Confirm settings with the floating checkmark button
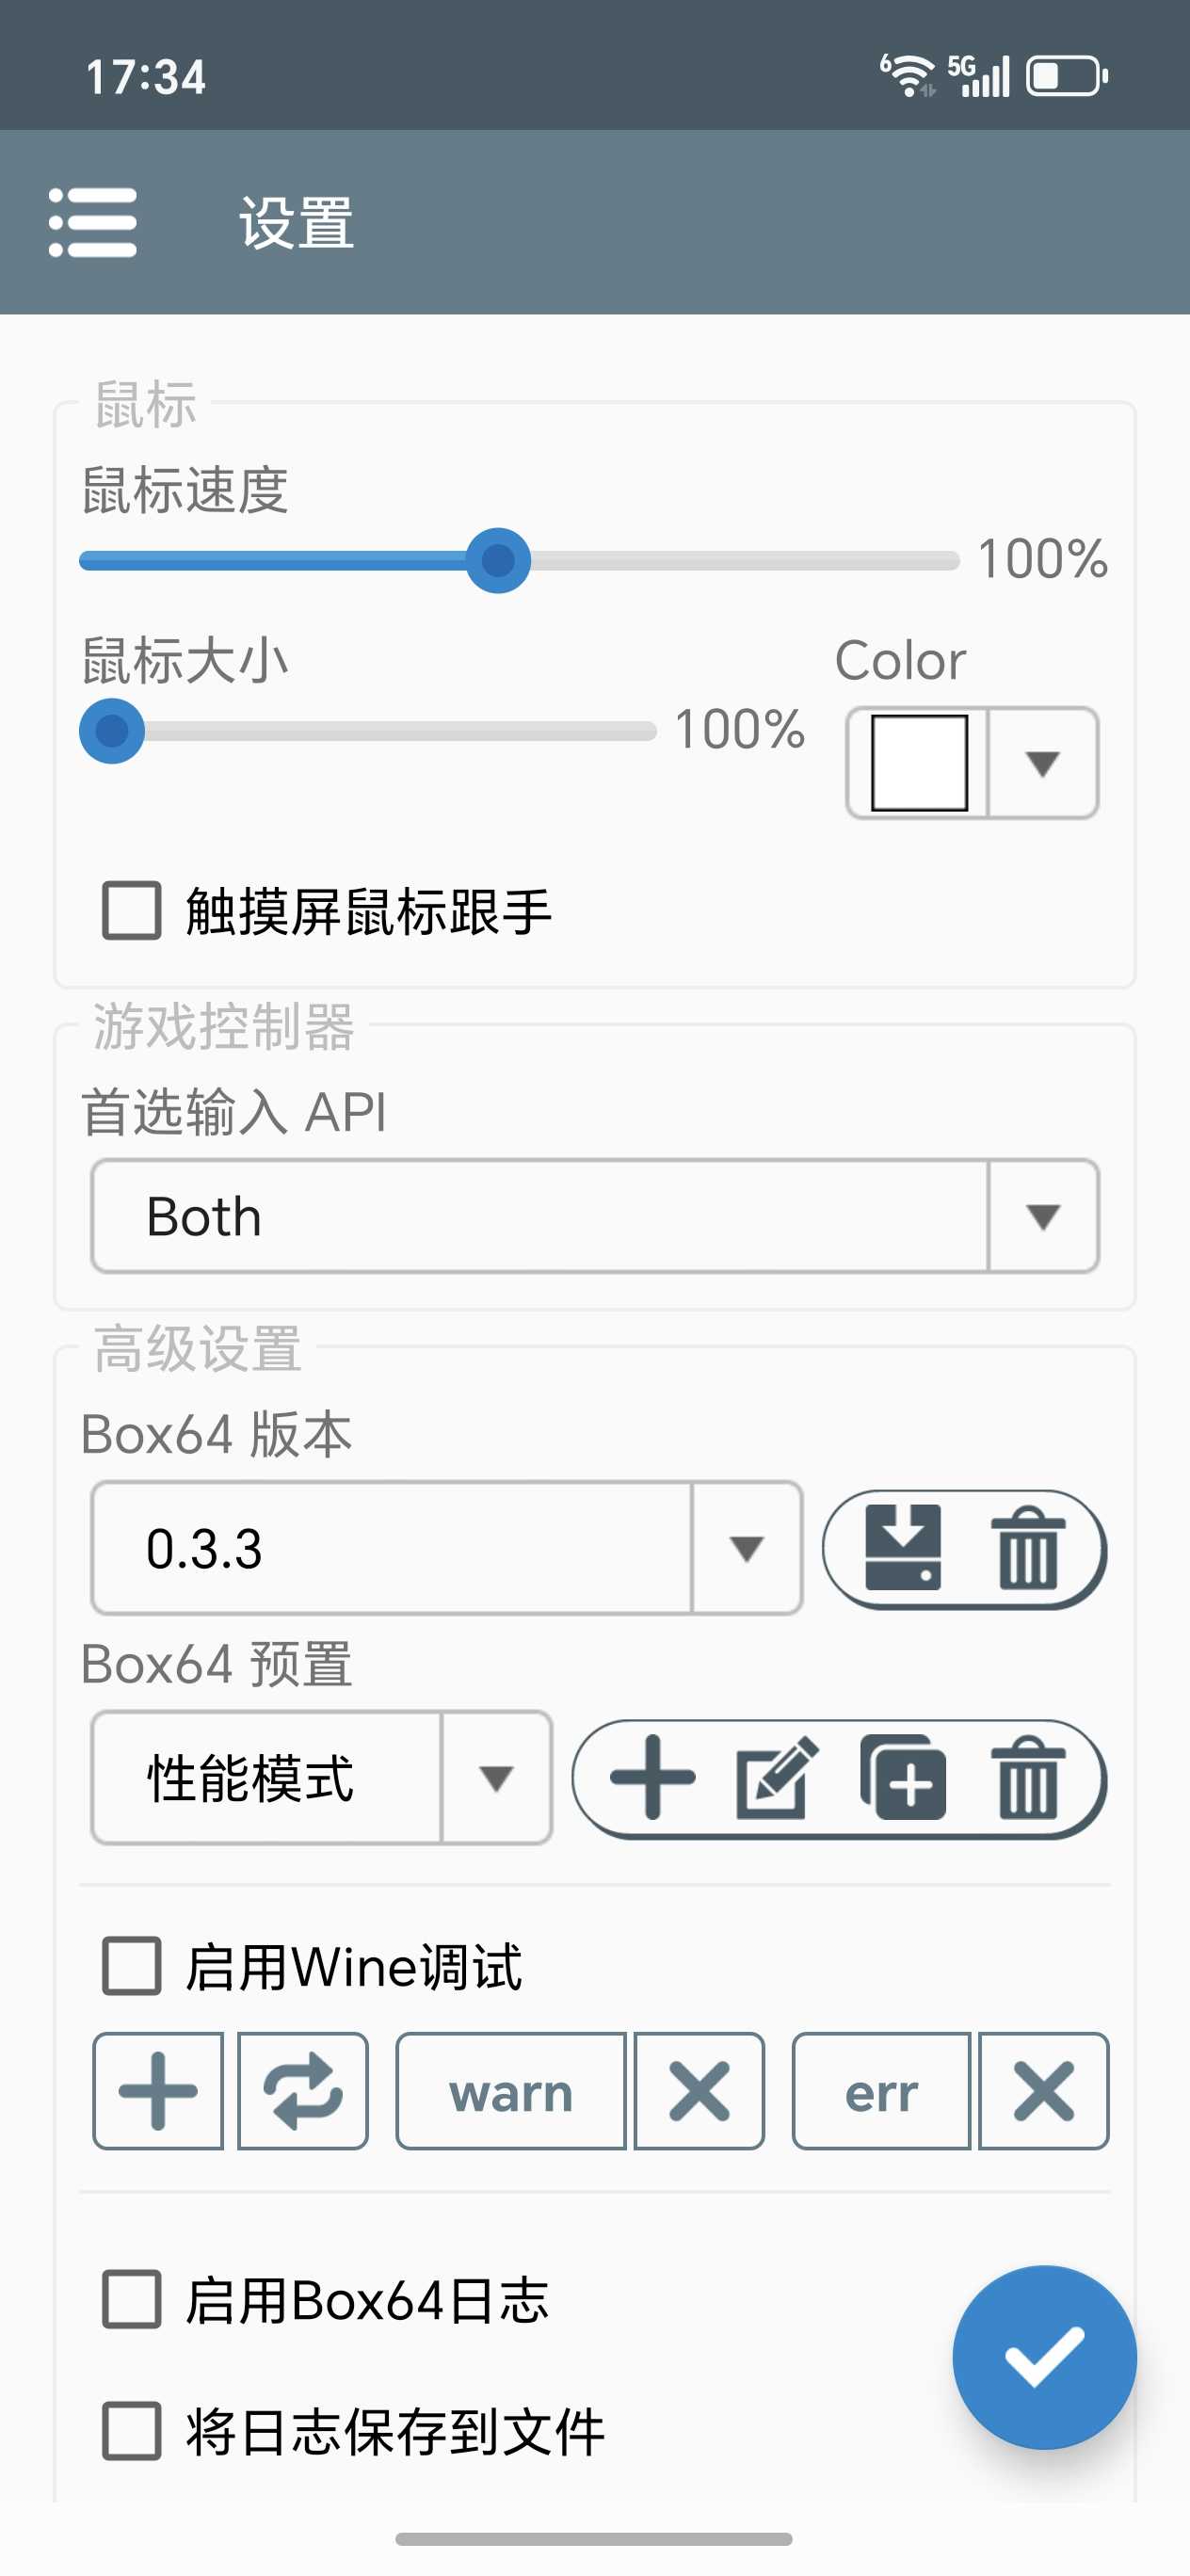 tap(1044, 2356)
